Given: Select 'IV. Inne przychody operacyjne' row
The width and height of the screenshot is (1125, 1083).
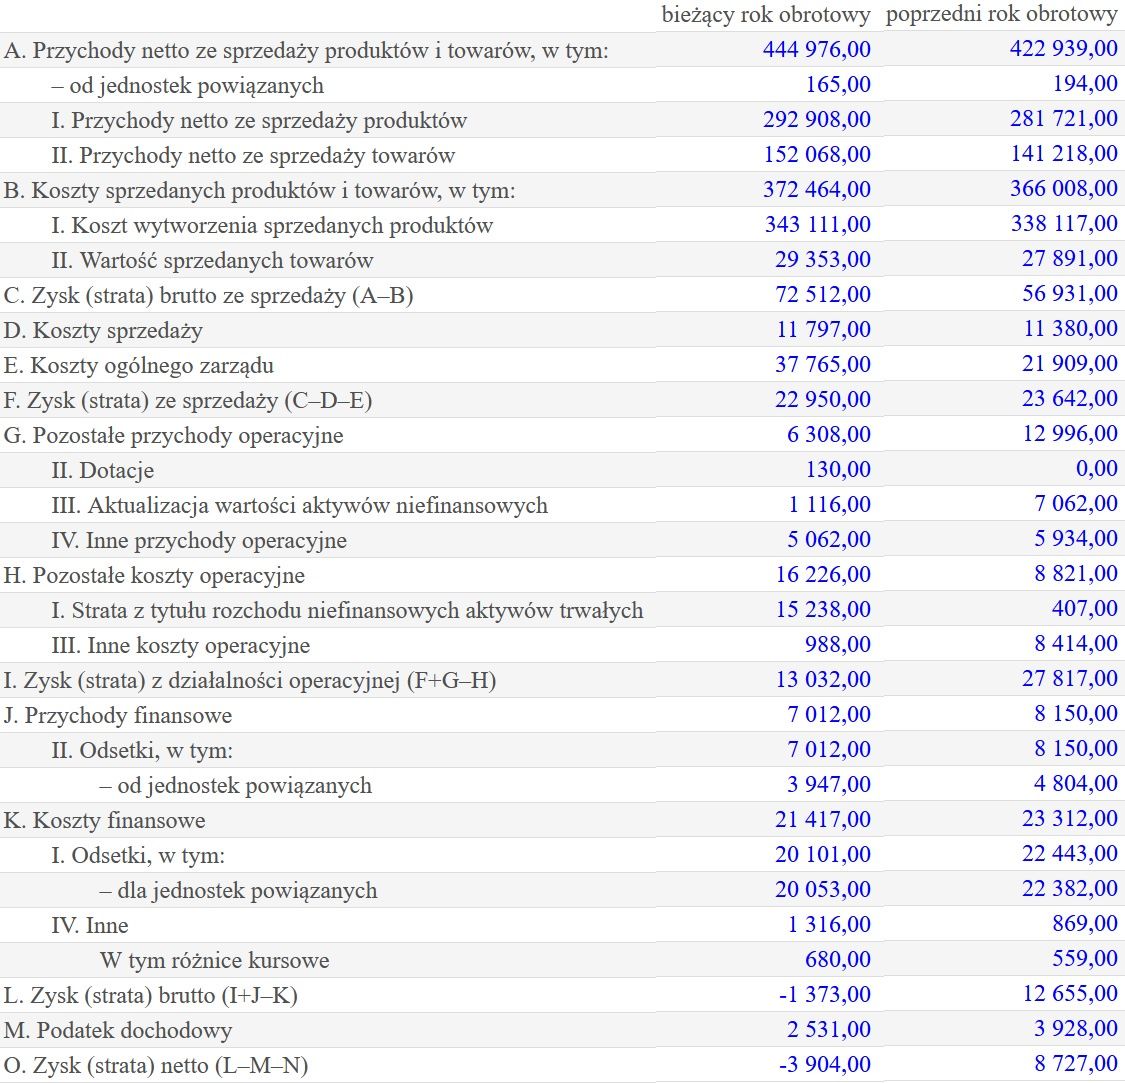Looking at the screenshot, I should point(199,540).
